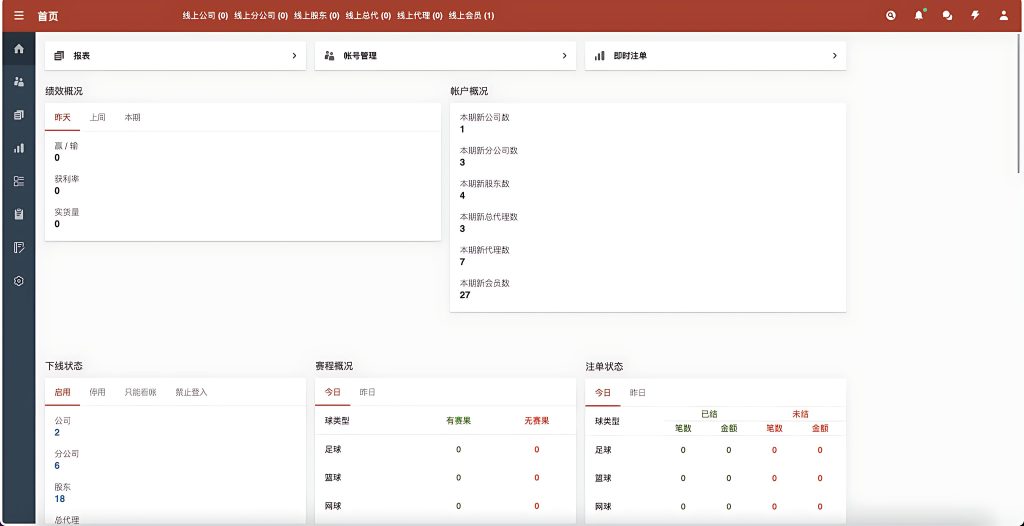Click the 首页 page title

(48, 16)
